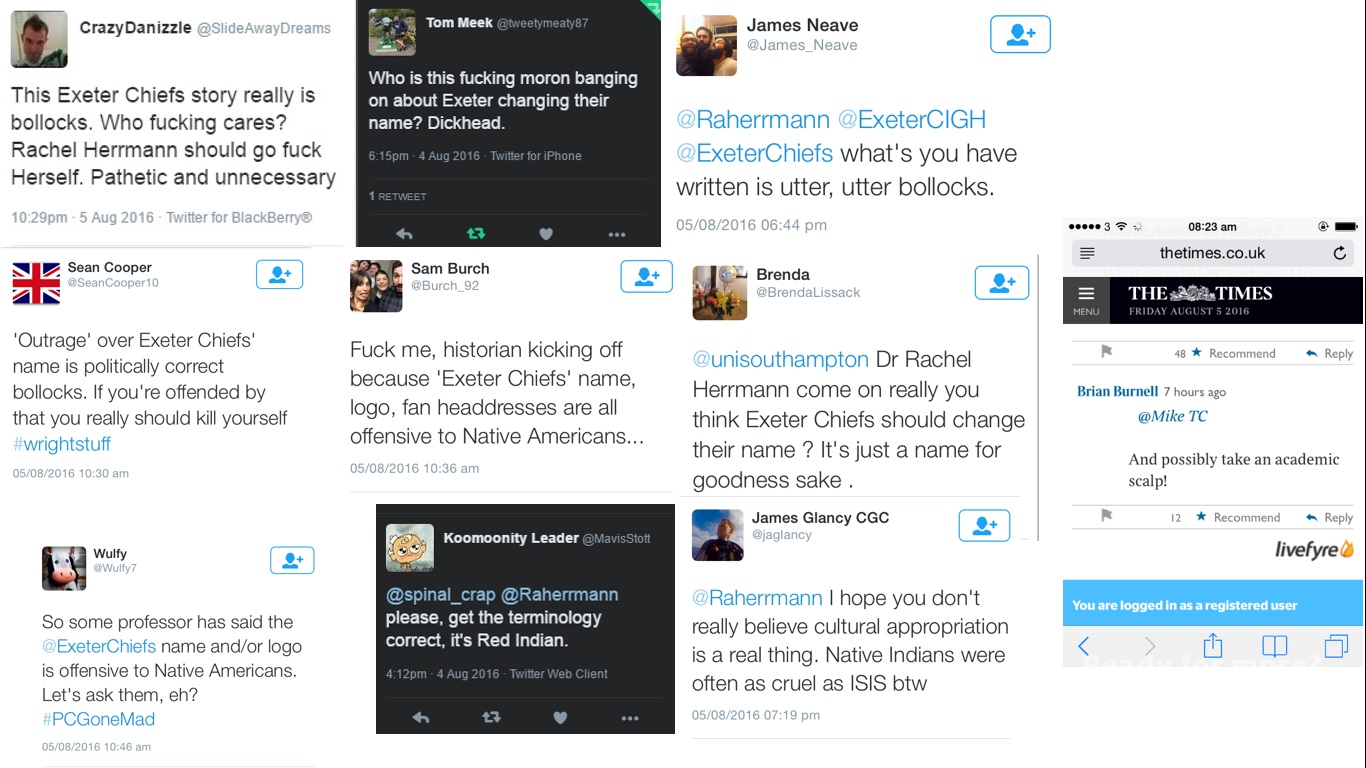Click CrazyDanizzle's profile avatar
This screenshot has height=768, width=1366.
(x=39, y=39)
